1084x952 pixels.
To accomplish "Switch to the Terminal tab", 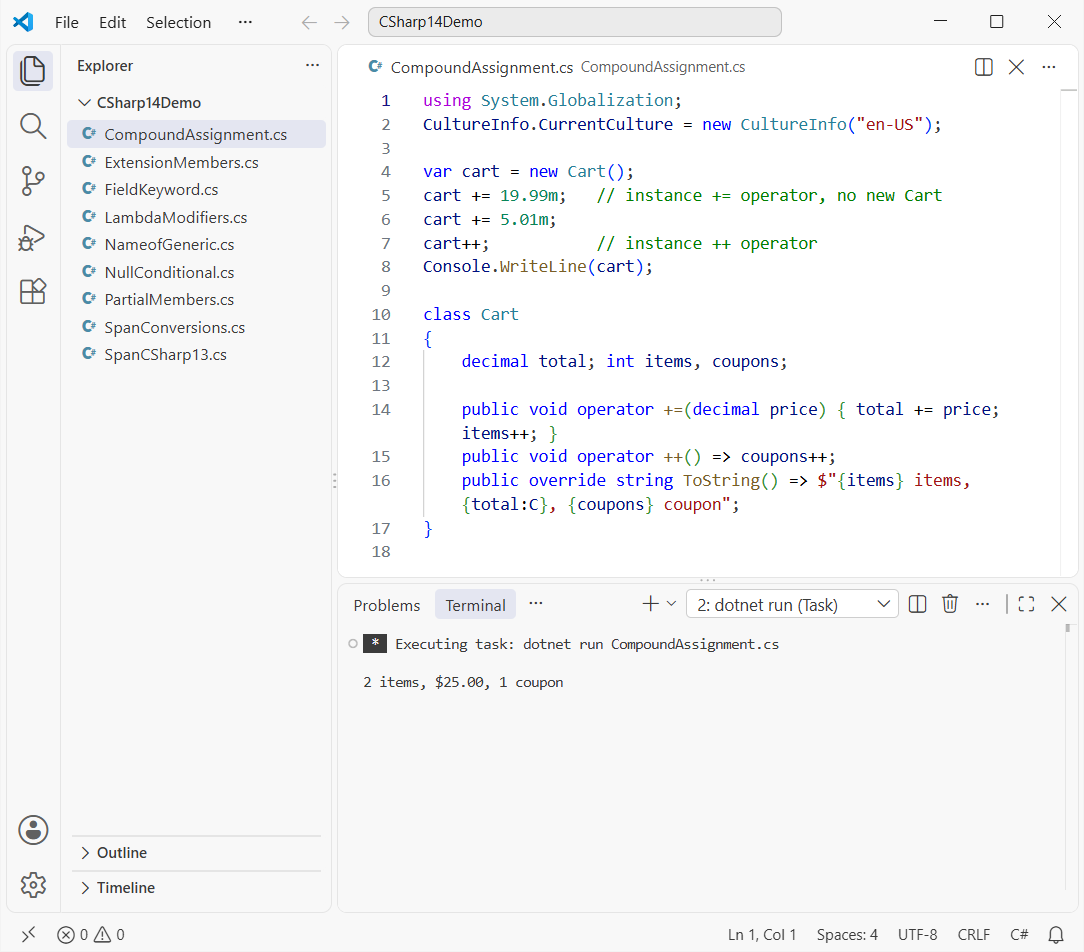I will point(475,605).
